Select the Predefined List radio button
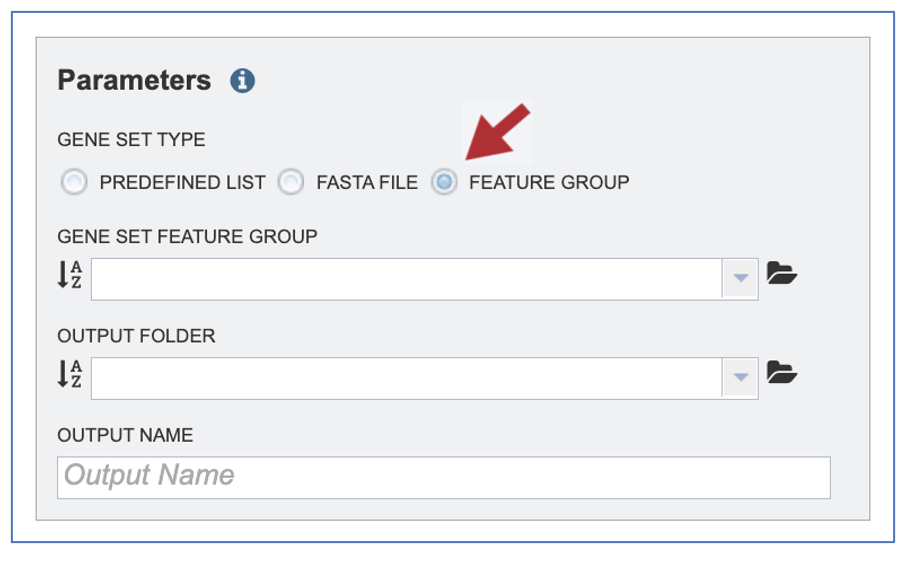Image resolution: width=914 pixels, height=568 pixels. (74, 182)
